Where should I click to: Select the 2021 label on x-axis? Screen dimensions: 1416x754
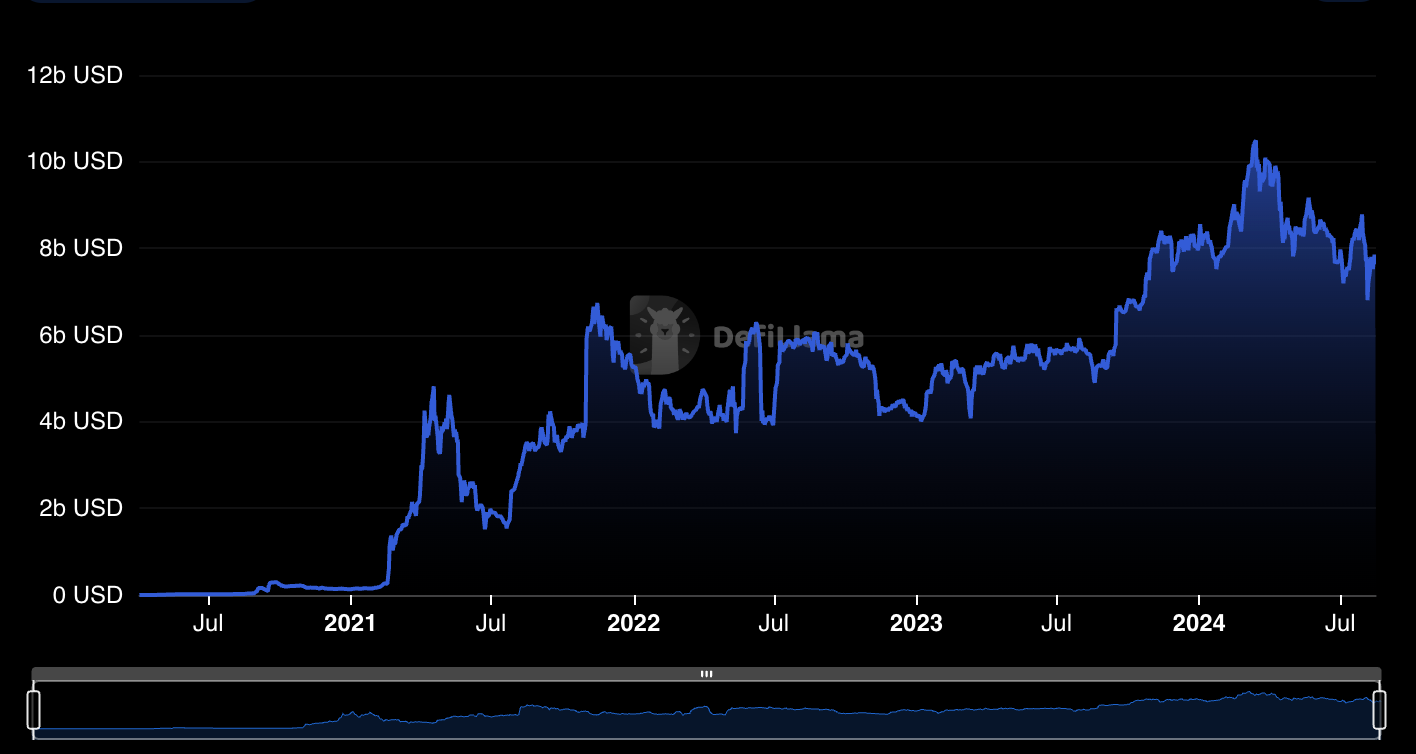tap(350, 624)
